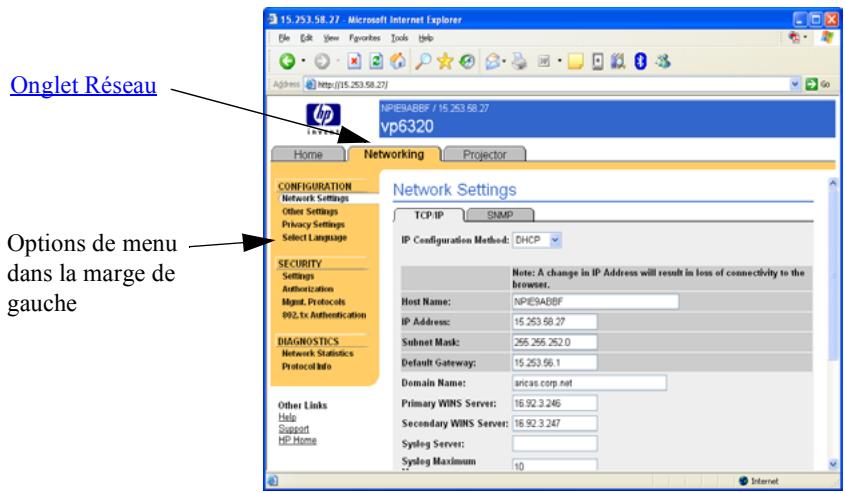Click the empty Syslog Server field
The width and height of the screenshot is (845, 493).
pyautogui.click(x=555, y=444)
